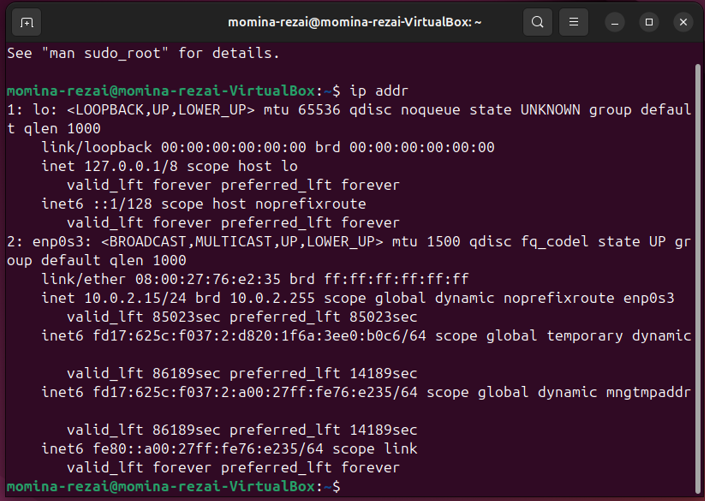Open a new terminal tab
The height and width of the screenshot is (501, 705).
(27, 22)
